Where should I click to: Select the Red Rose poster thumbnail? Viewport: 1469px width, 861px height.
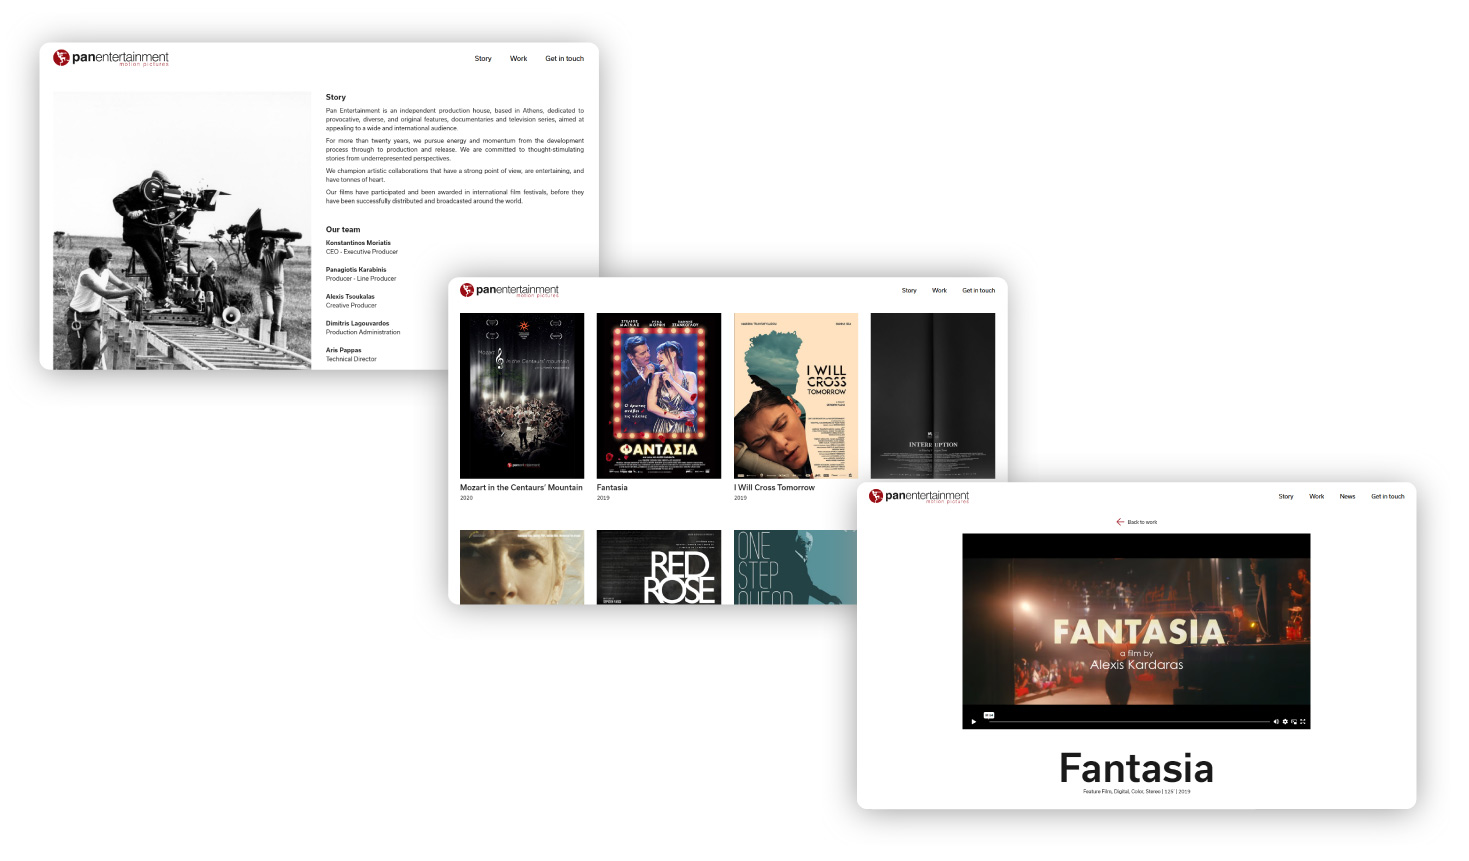point(658,567)
